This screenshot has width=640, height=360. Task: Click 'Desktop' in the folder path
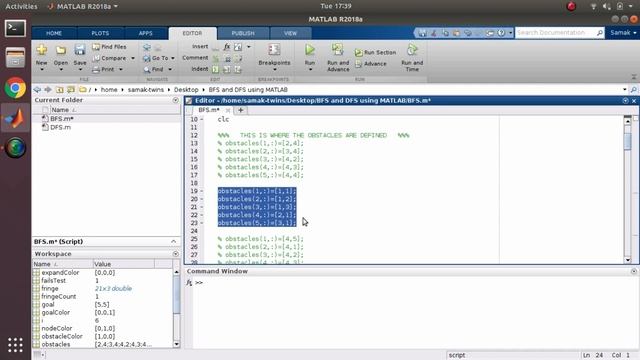186,90
